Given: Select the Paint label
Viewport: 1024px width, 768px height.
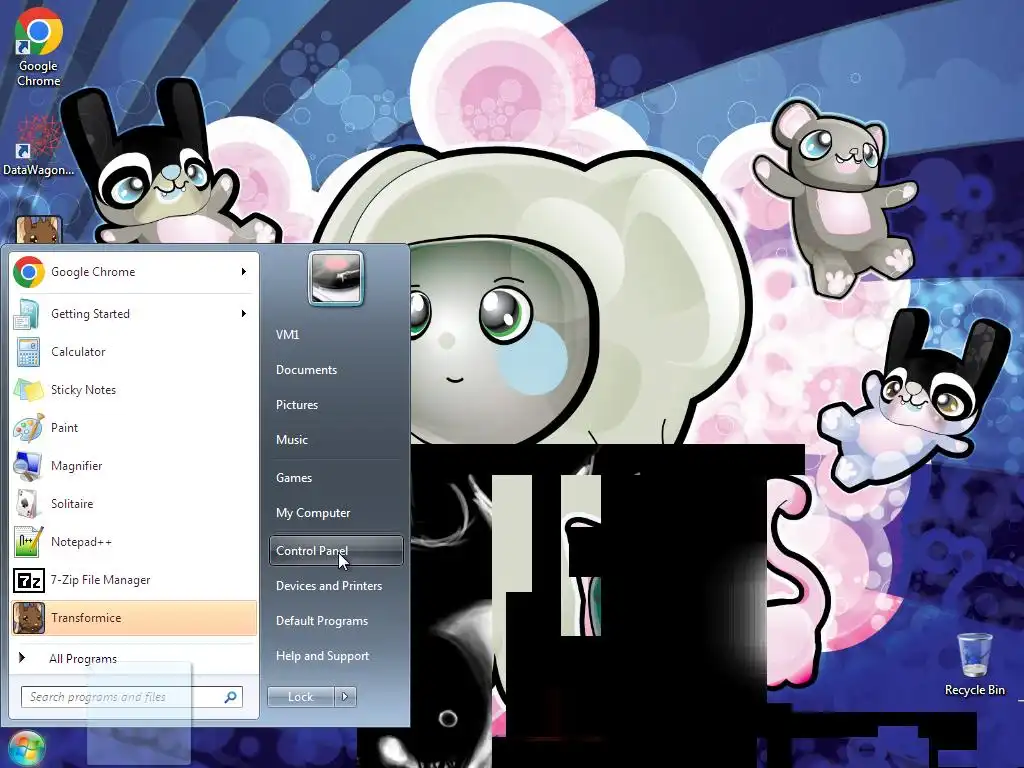Looking at the screenshot, I should (x=65, y=428).
